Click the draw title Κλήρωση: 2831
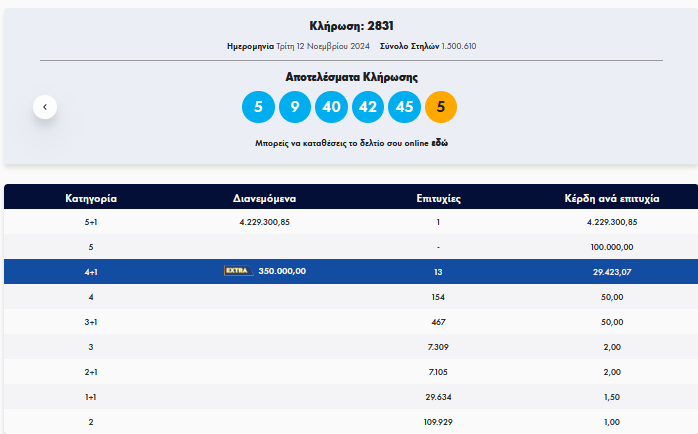698x434 pixels. point(350,25)
